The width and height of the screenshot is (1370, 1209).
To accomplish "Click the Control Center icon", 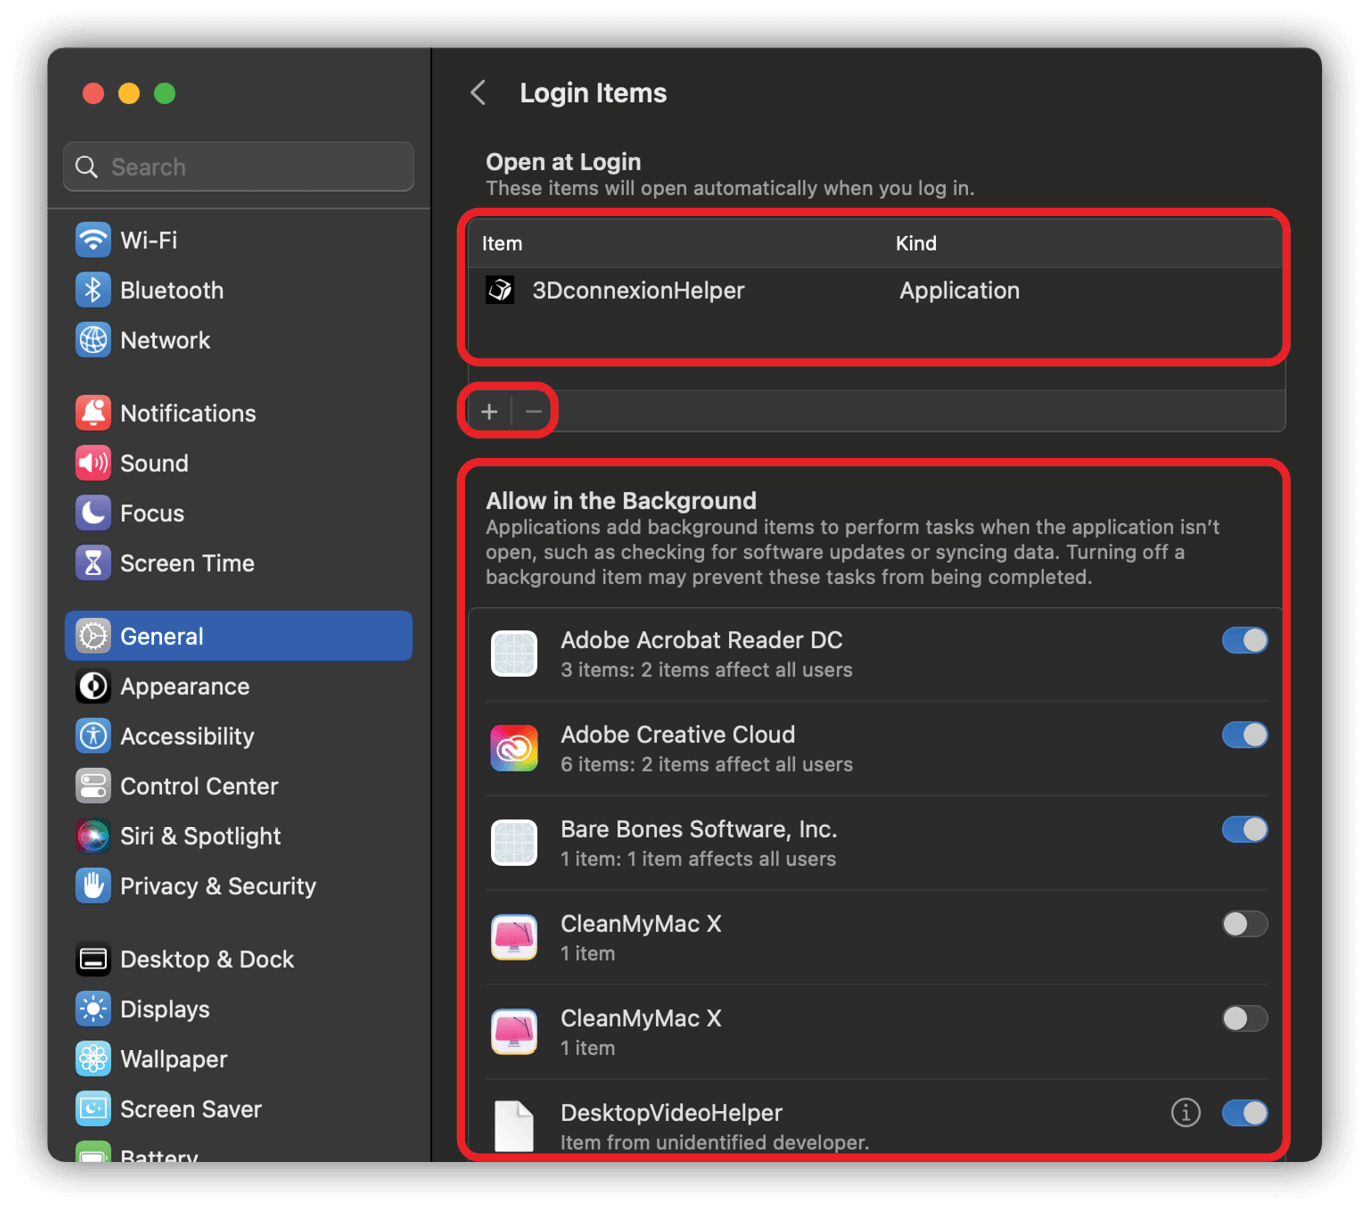I will (x=93, y=786).
